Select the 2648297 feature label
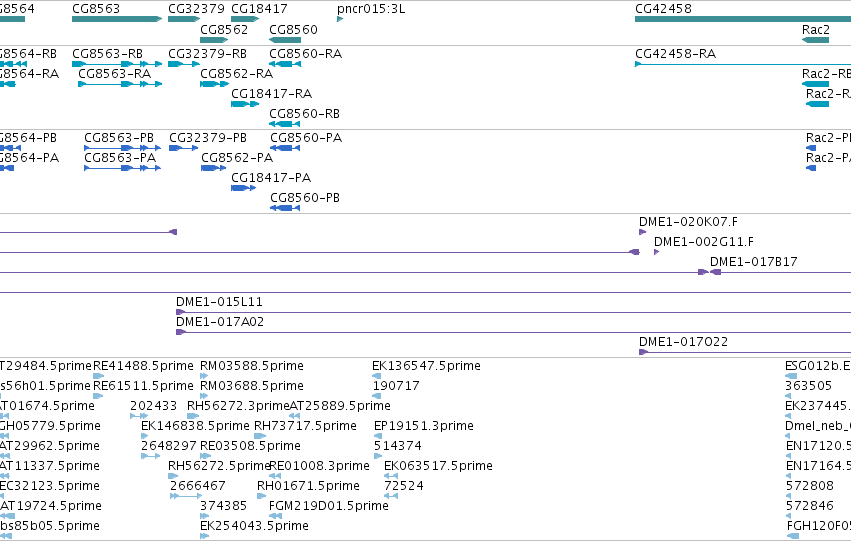851x541 pixels. (169, 447)
